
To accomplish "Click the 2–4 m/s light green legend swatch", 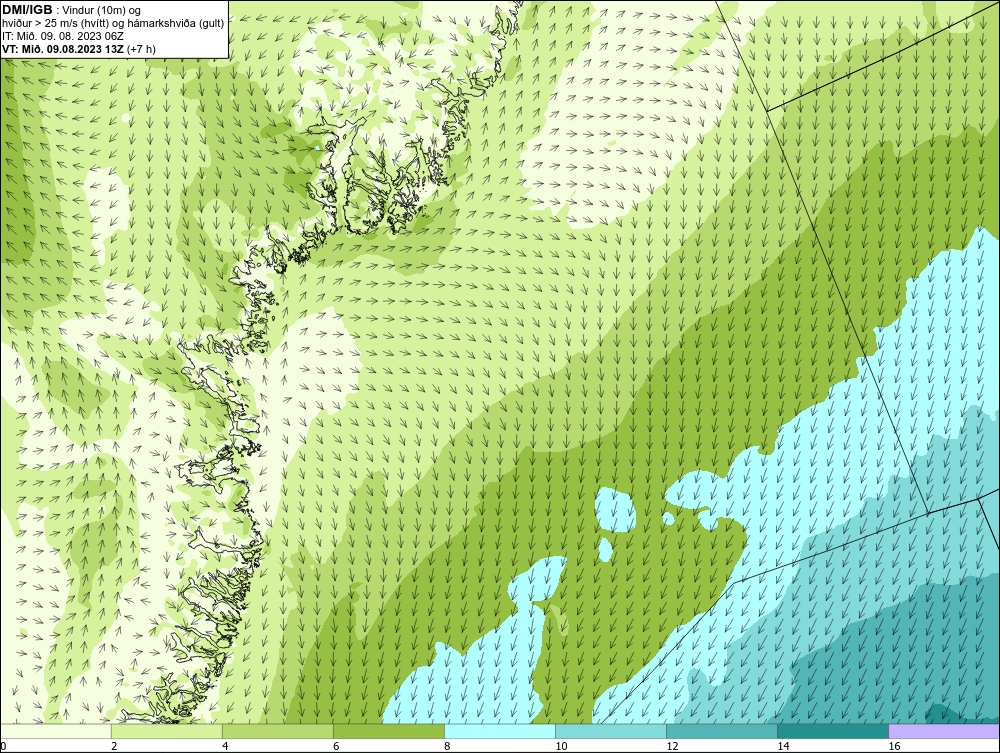I will (166, 731).
